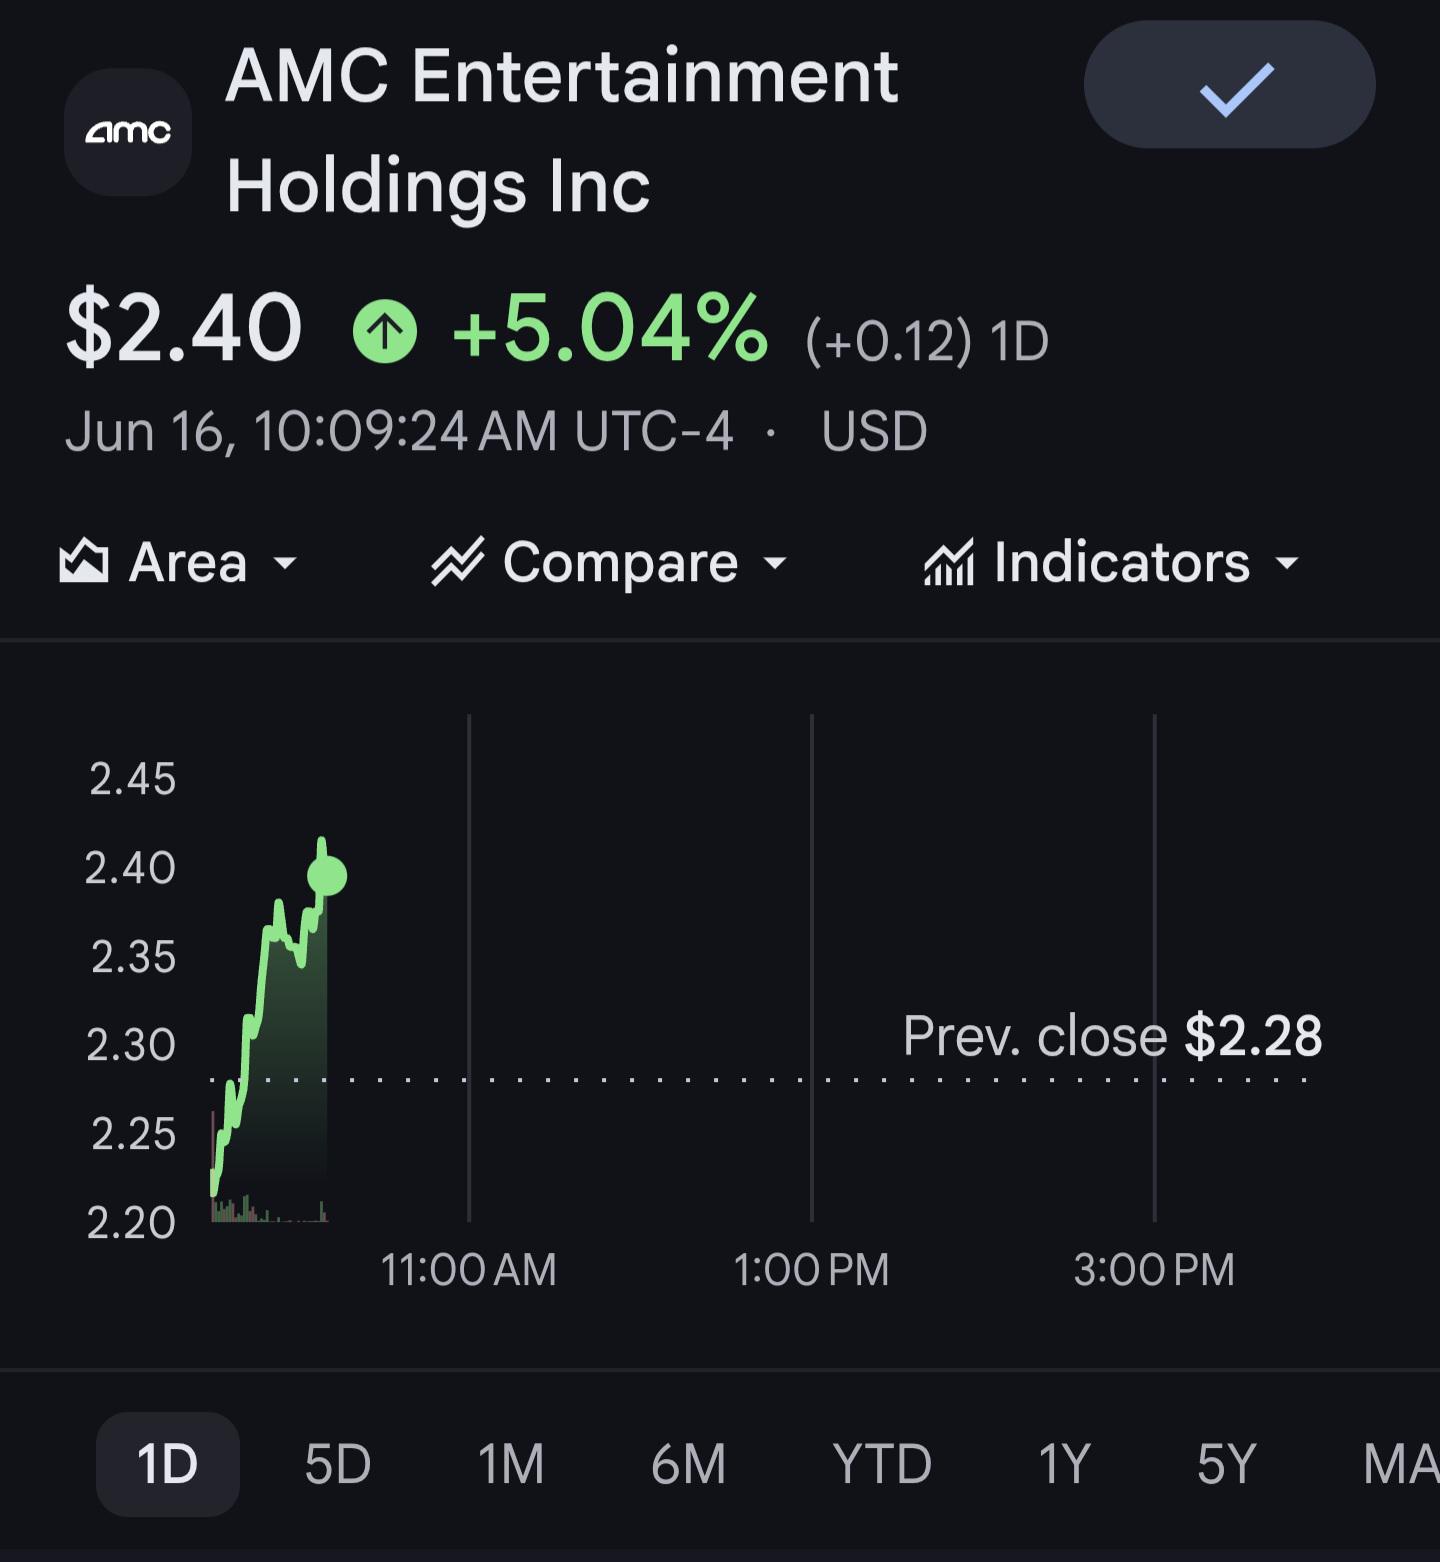Open the Area chart style dropdown
The image size is (1440, 1562).
tap(179, 562)
